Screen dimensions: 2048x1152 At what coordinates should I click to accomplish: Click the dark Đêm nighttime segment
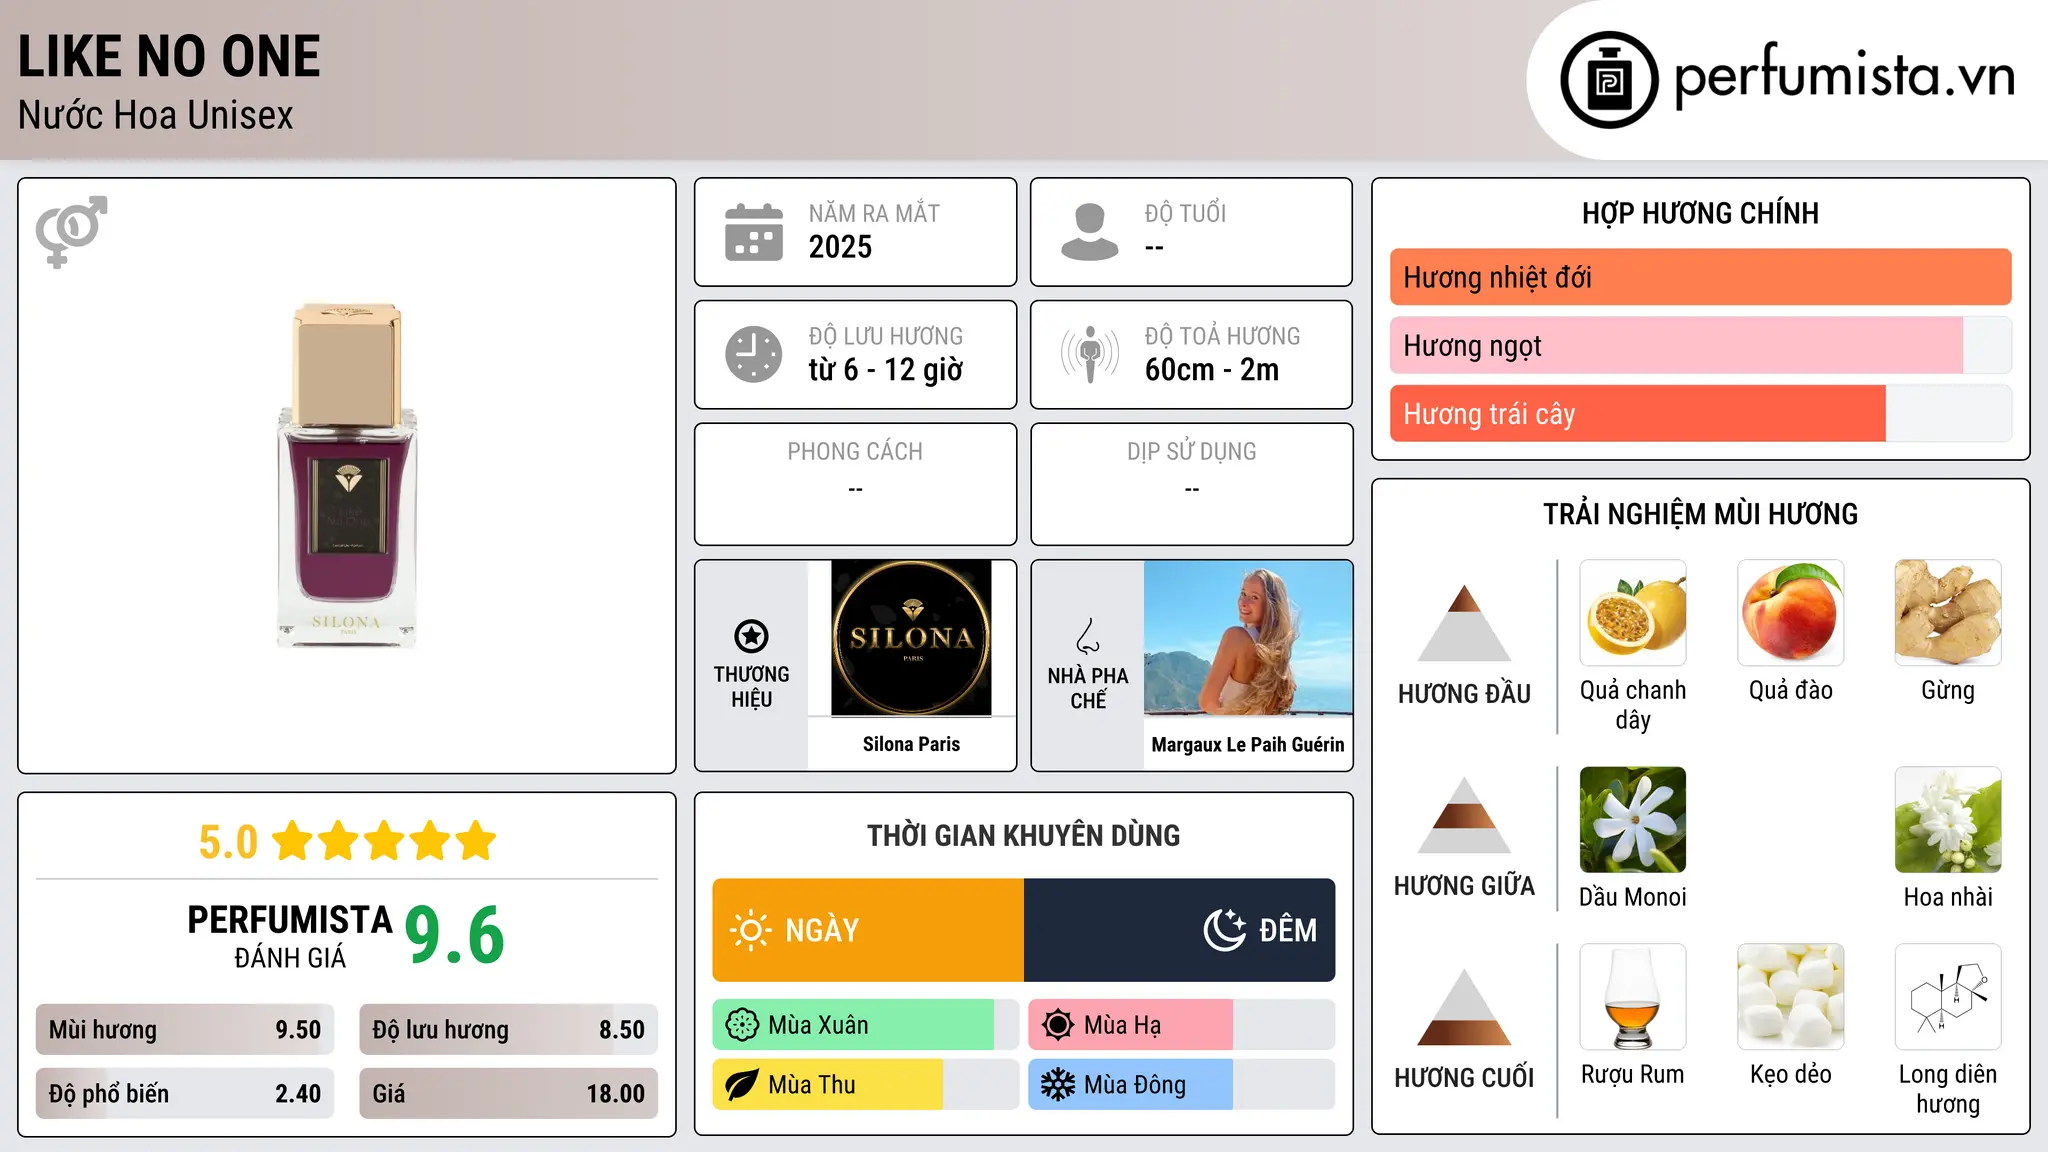[x=1180, y=930]
